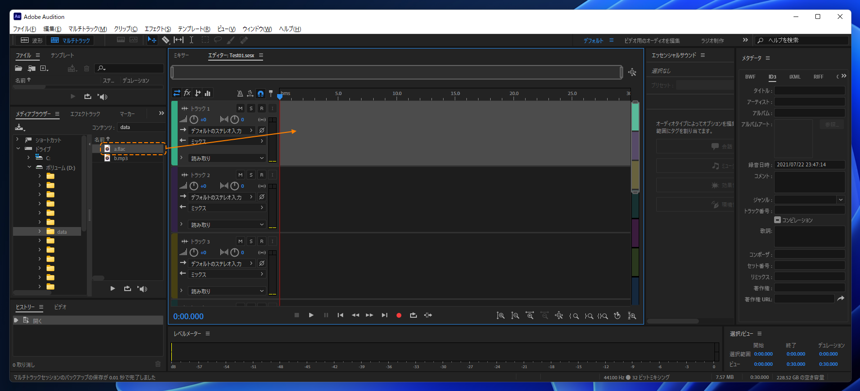The height and width of the screenshot is (391, 860).
Task: Select the Razor tool in the toolbar
Action: (x=166, y=40)
